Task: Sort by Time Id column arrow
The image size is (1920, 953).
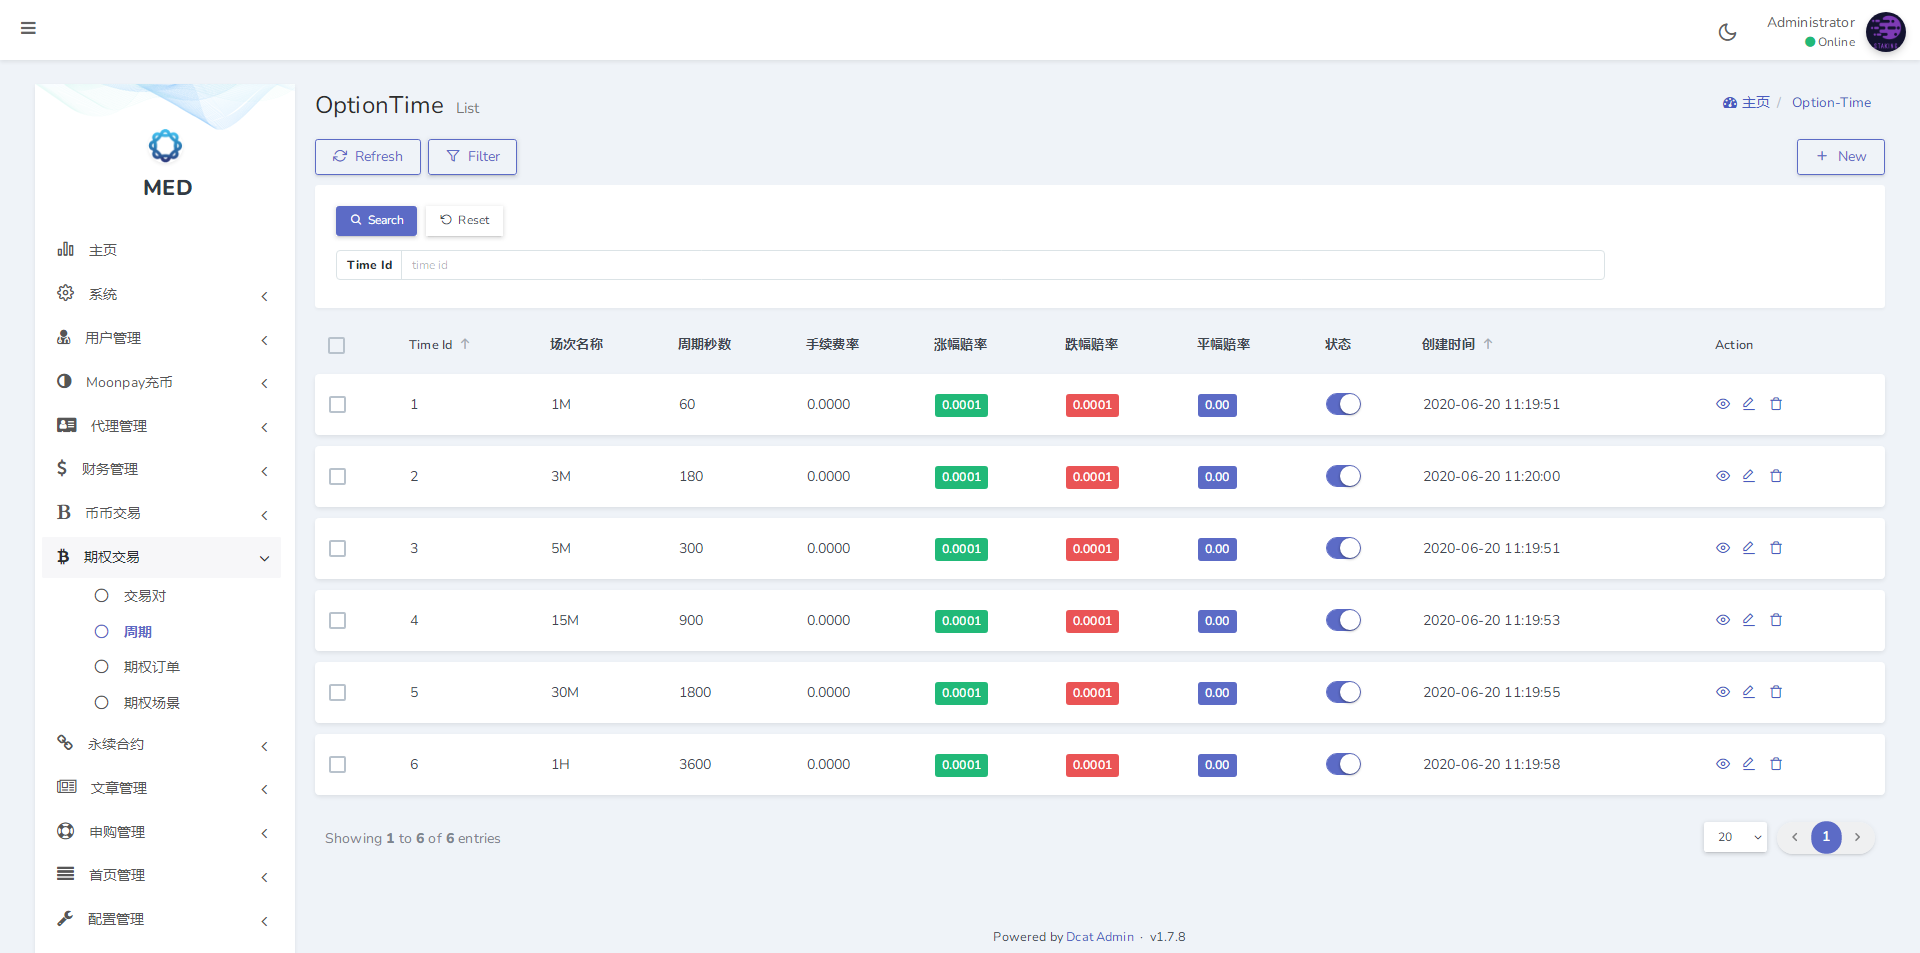Action: tap(465, 344)
